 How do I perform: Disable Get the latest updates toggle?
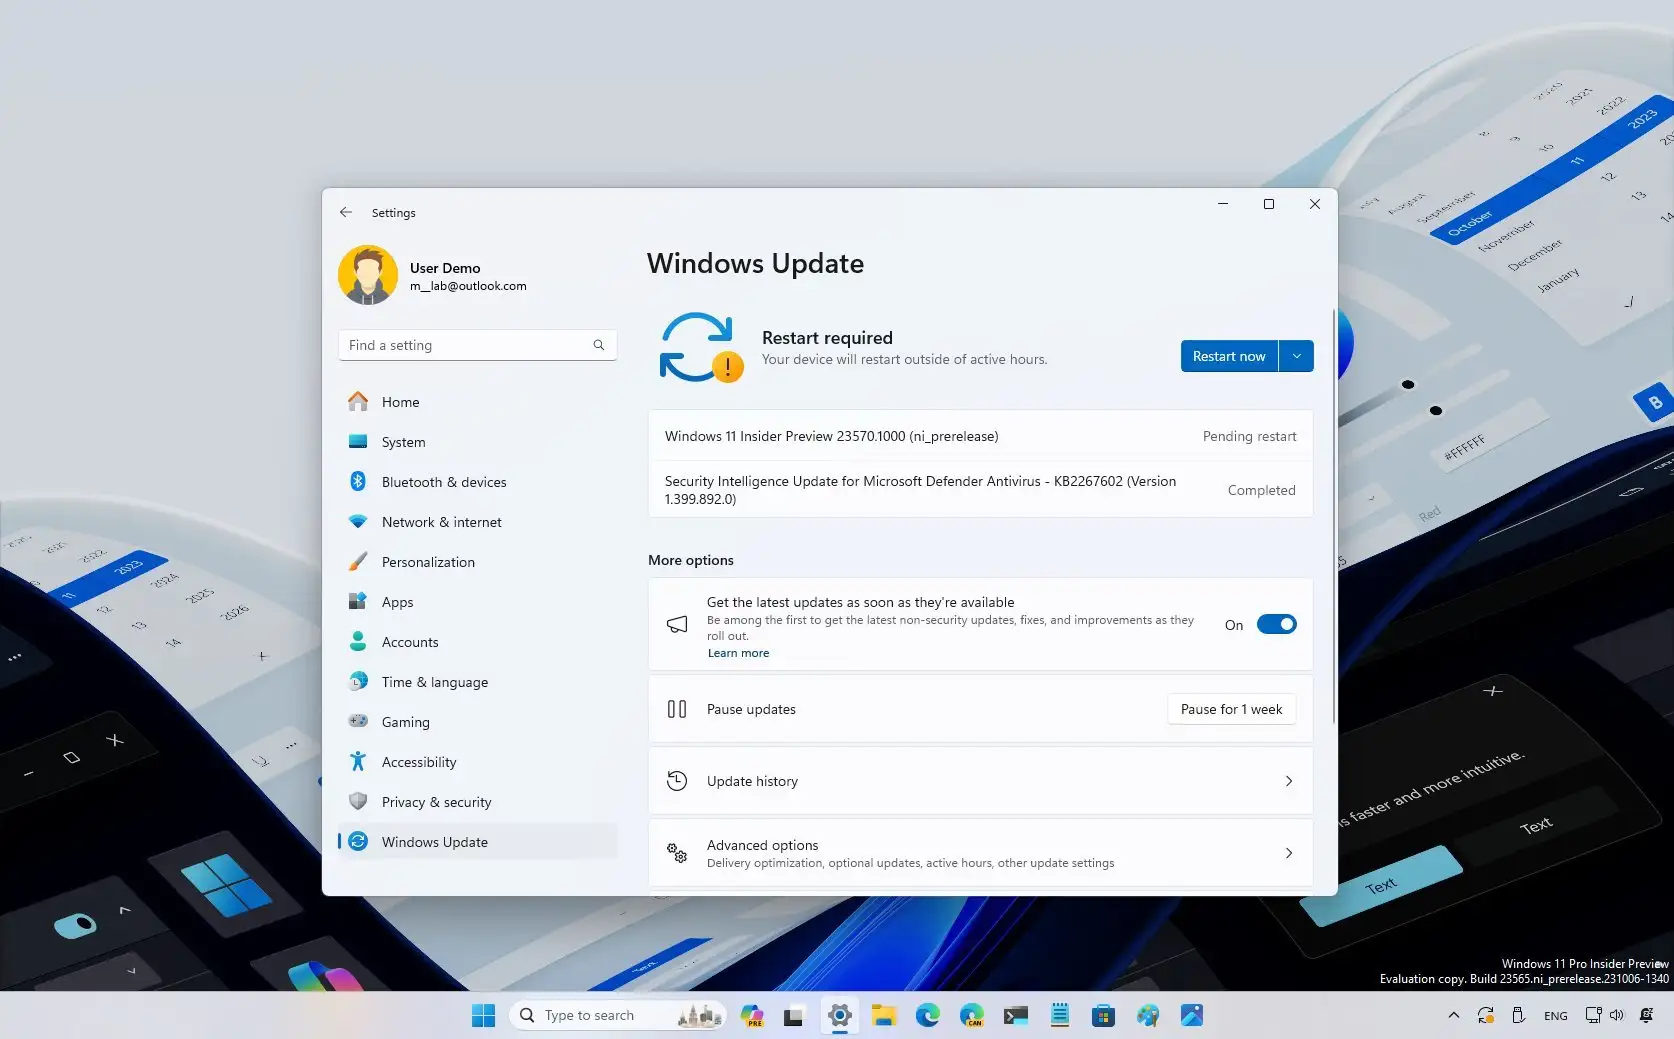(x=1275, y=623)
